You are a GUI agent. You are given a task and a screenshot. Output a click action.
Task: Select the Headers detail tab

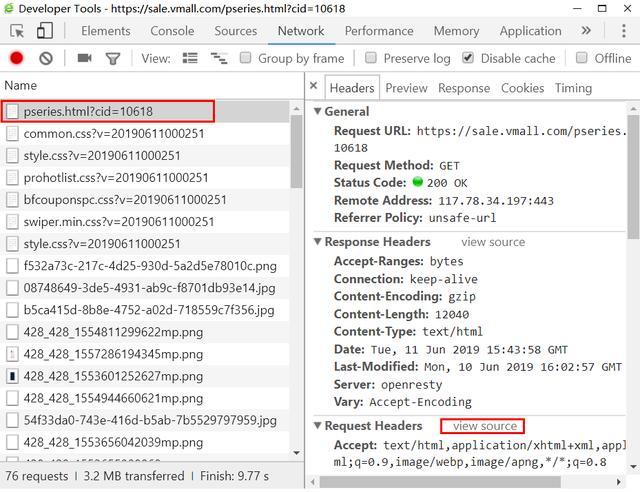[x=352, y=88]
